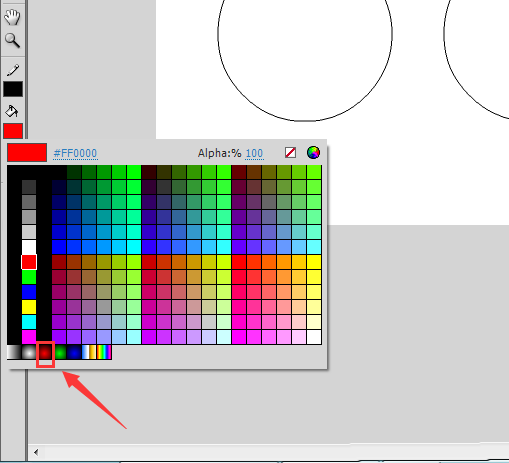Select the Zoom magnifier tool
The image size is (509, 463).
click(12, 41)
